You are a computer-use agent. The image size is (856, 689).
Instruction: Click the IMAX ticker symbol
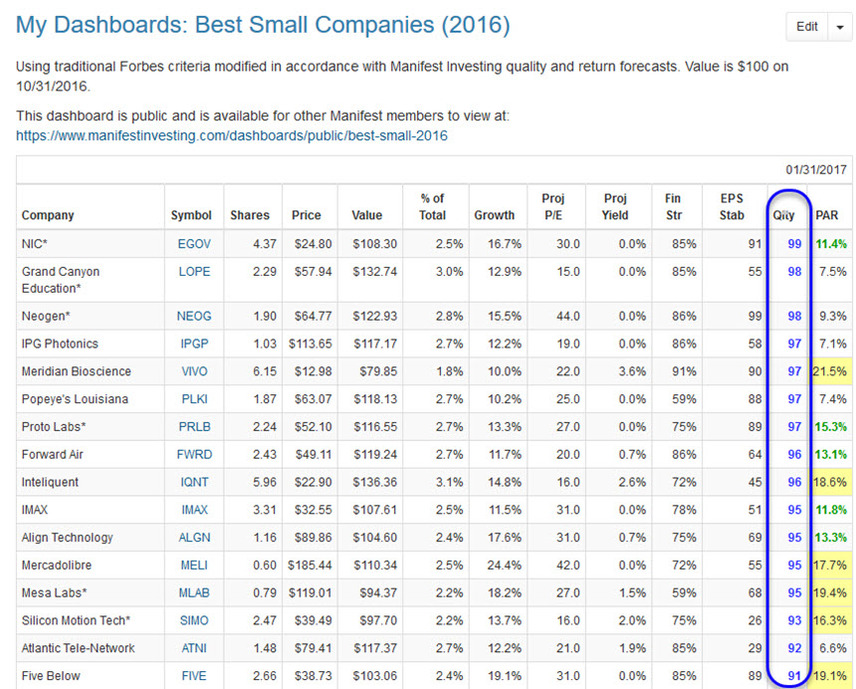click(193, 510)
